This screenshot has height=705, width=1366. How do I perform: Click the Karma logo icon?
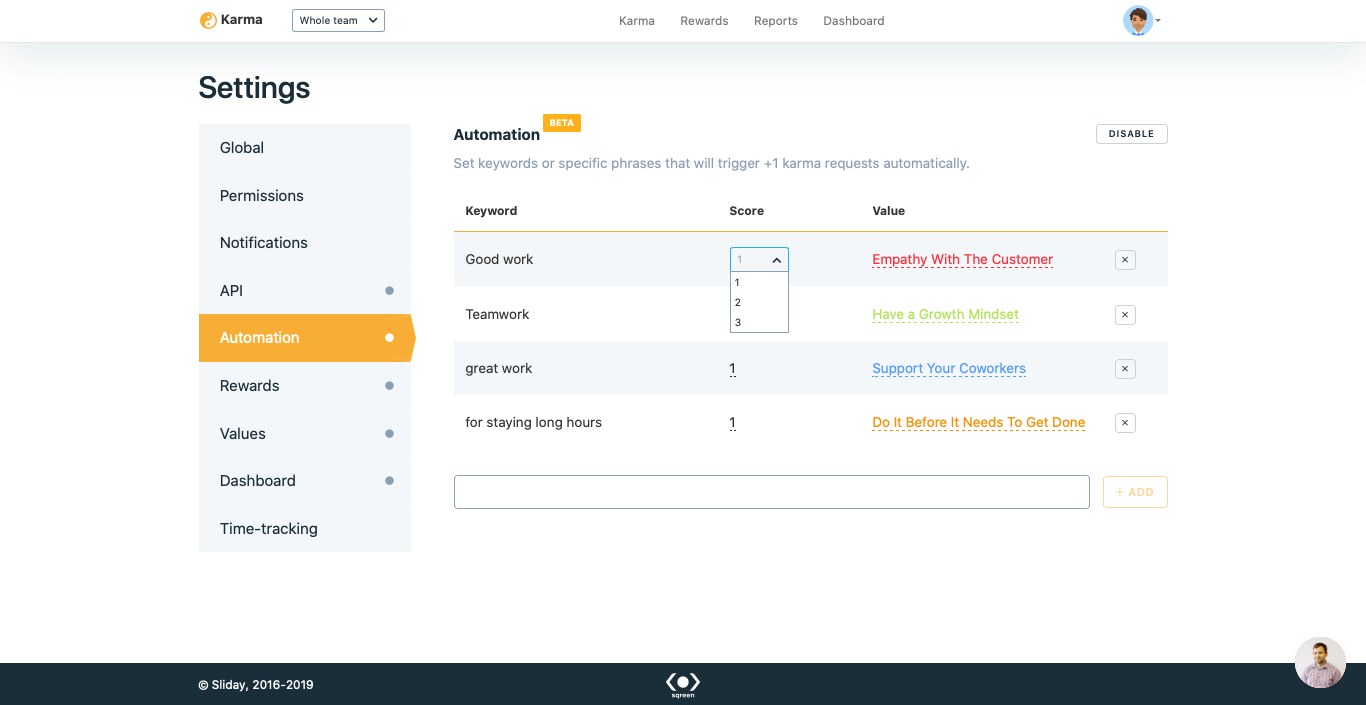pyautogui.click(x=208, y=20)
